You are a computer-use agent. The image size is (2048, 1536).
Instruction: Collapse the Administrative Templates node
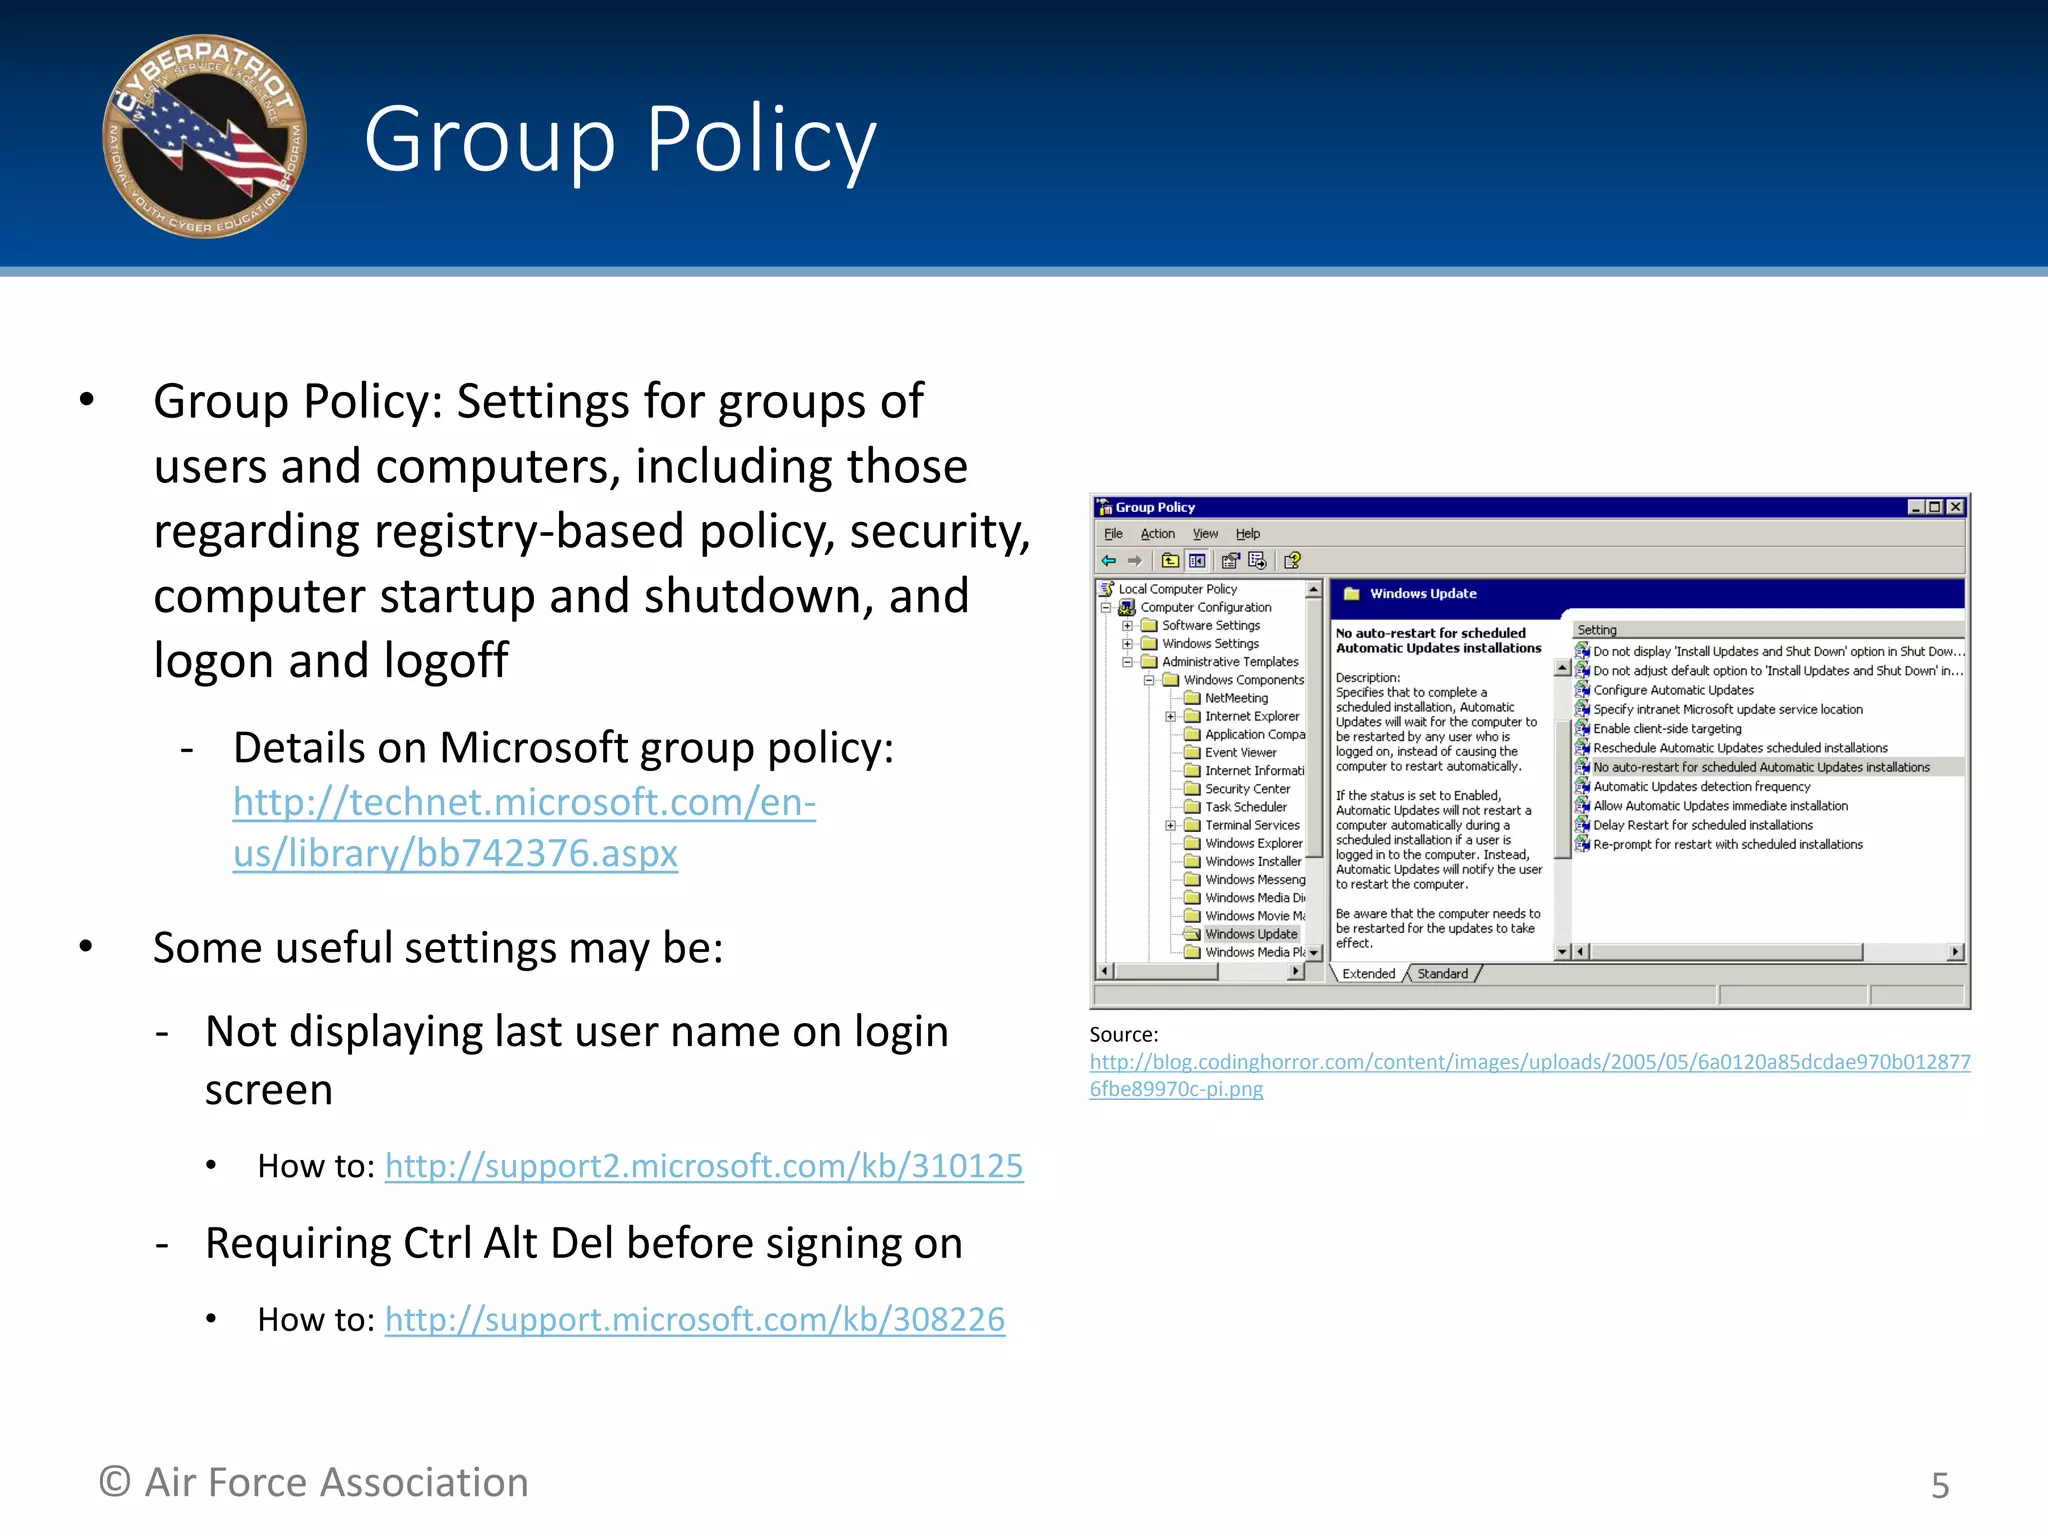coord(1128,662)
